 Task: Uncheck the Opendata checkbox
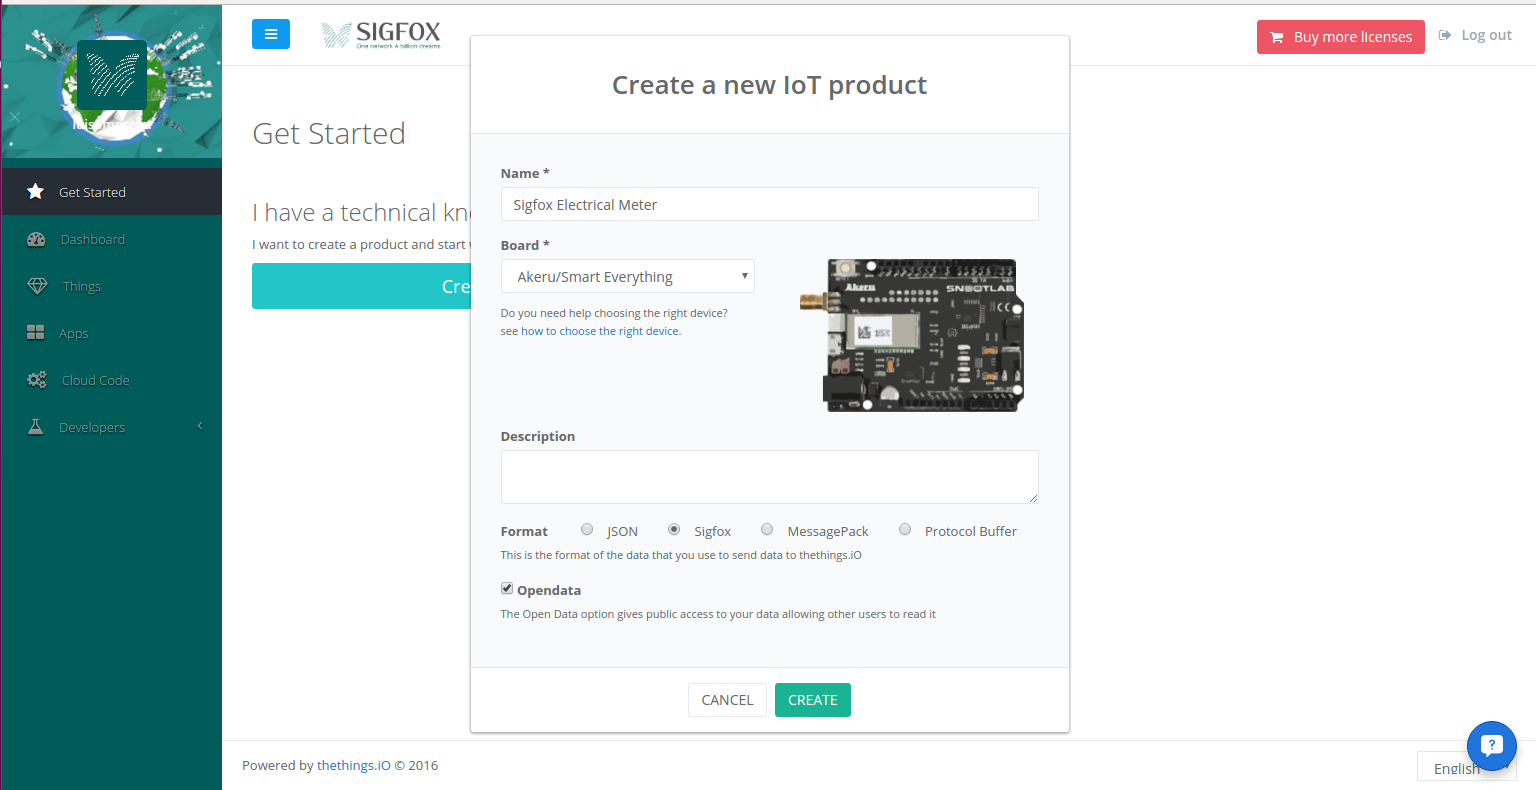click(507, 589)
